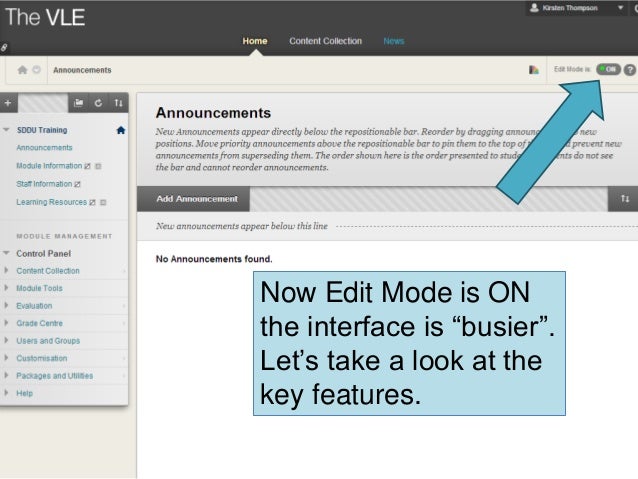Click the user avatar icon for Kirsten Thompson
638x479 pixels.
(x=534, y=8)
